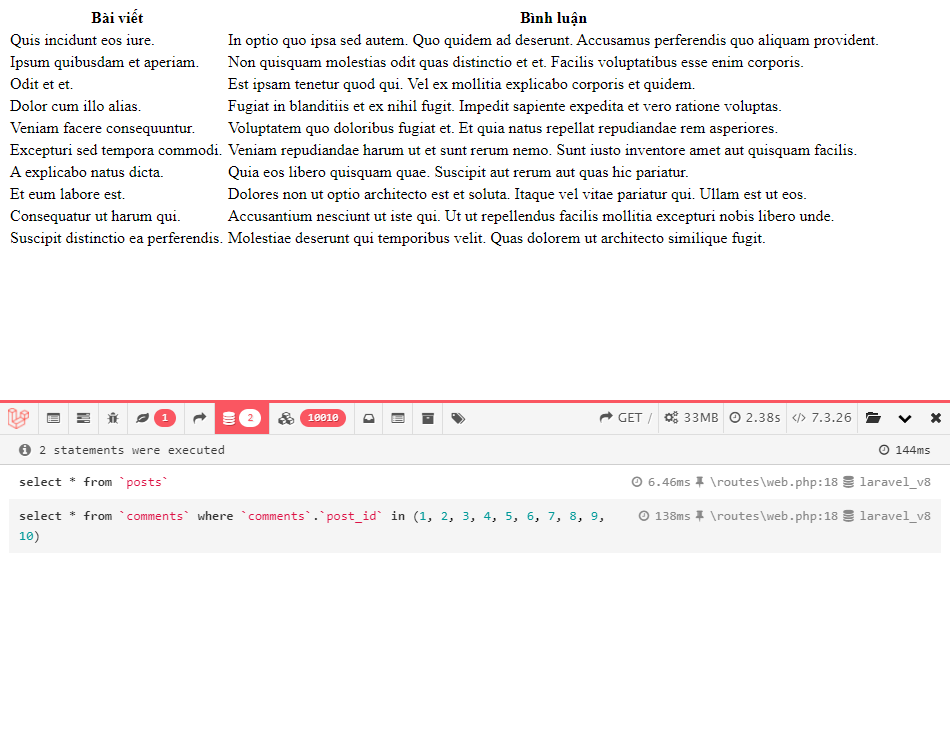Viewport: 950px width, 733px height.
Task: Open the Views leaf tab
Action: [156, 418]
